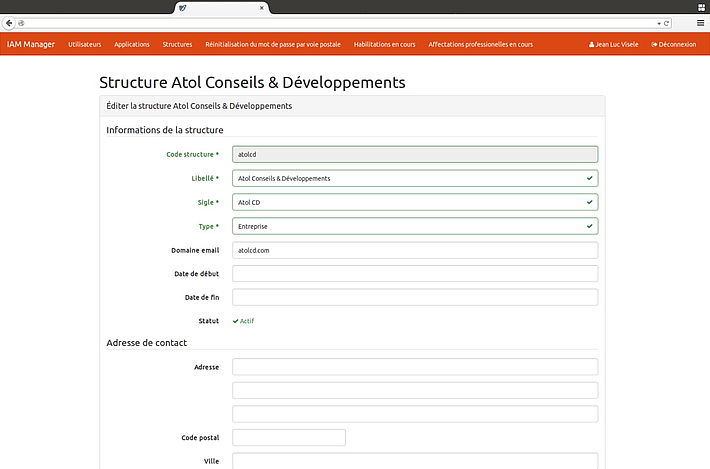
Task: Open the Type dropdown showing Entreprise
Action: tap(415, 226)
